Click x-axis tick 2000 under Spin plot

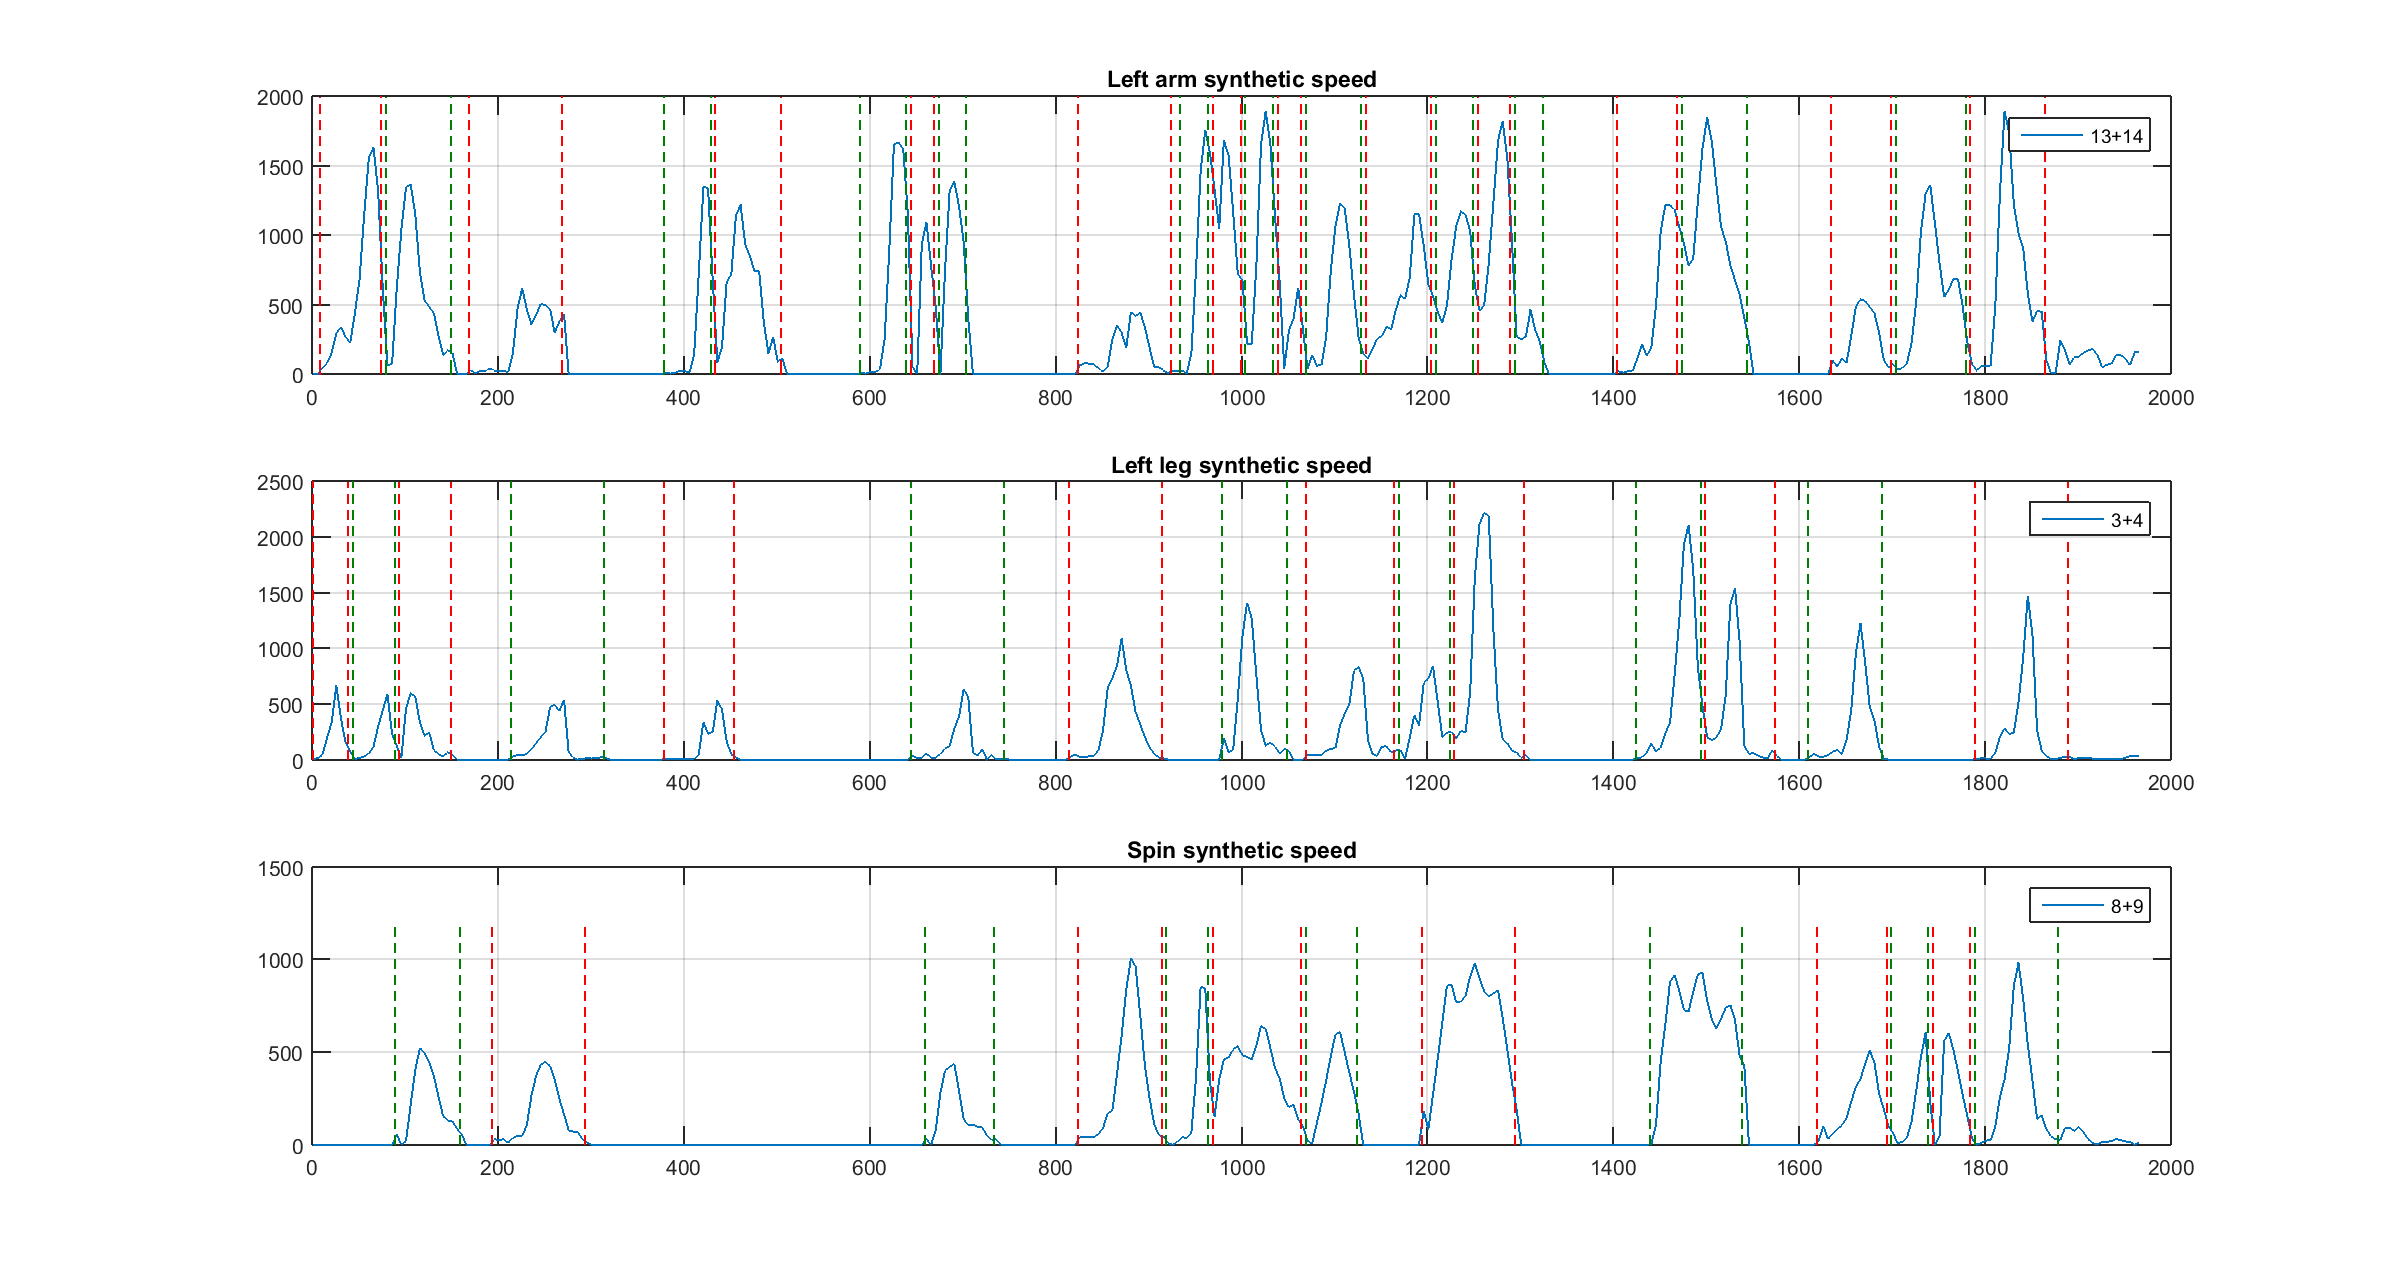pos(2171,1168)
